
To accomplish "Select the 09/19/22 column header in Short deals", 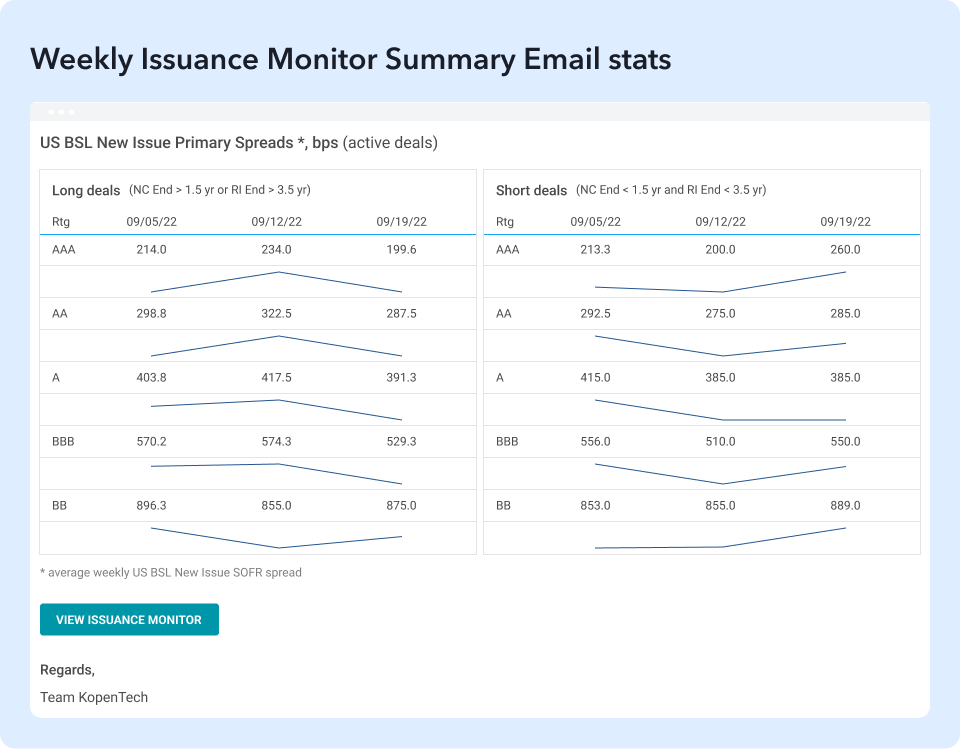I will click(x=845, y=222).
